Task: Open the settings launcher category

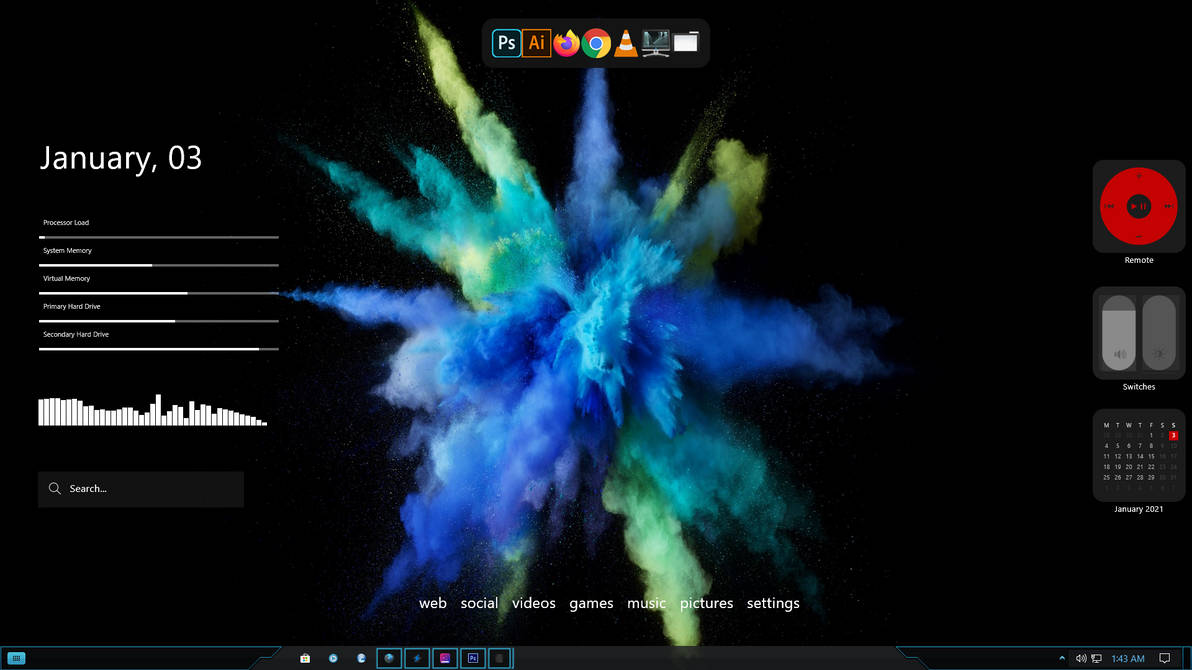Action: (773, 603)
